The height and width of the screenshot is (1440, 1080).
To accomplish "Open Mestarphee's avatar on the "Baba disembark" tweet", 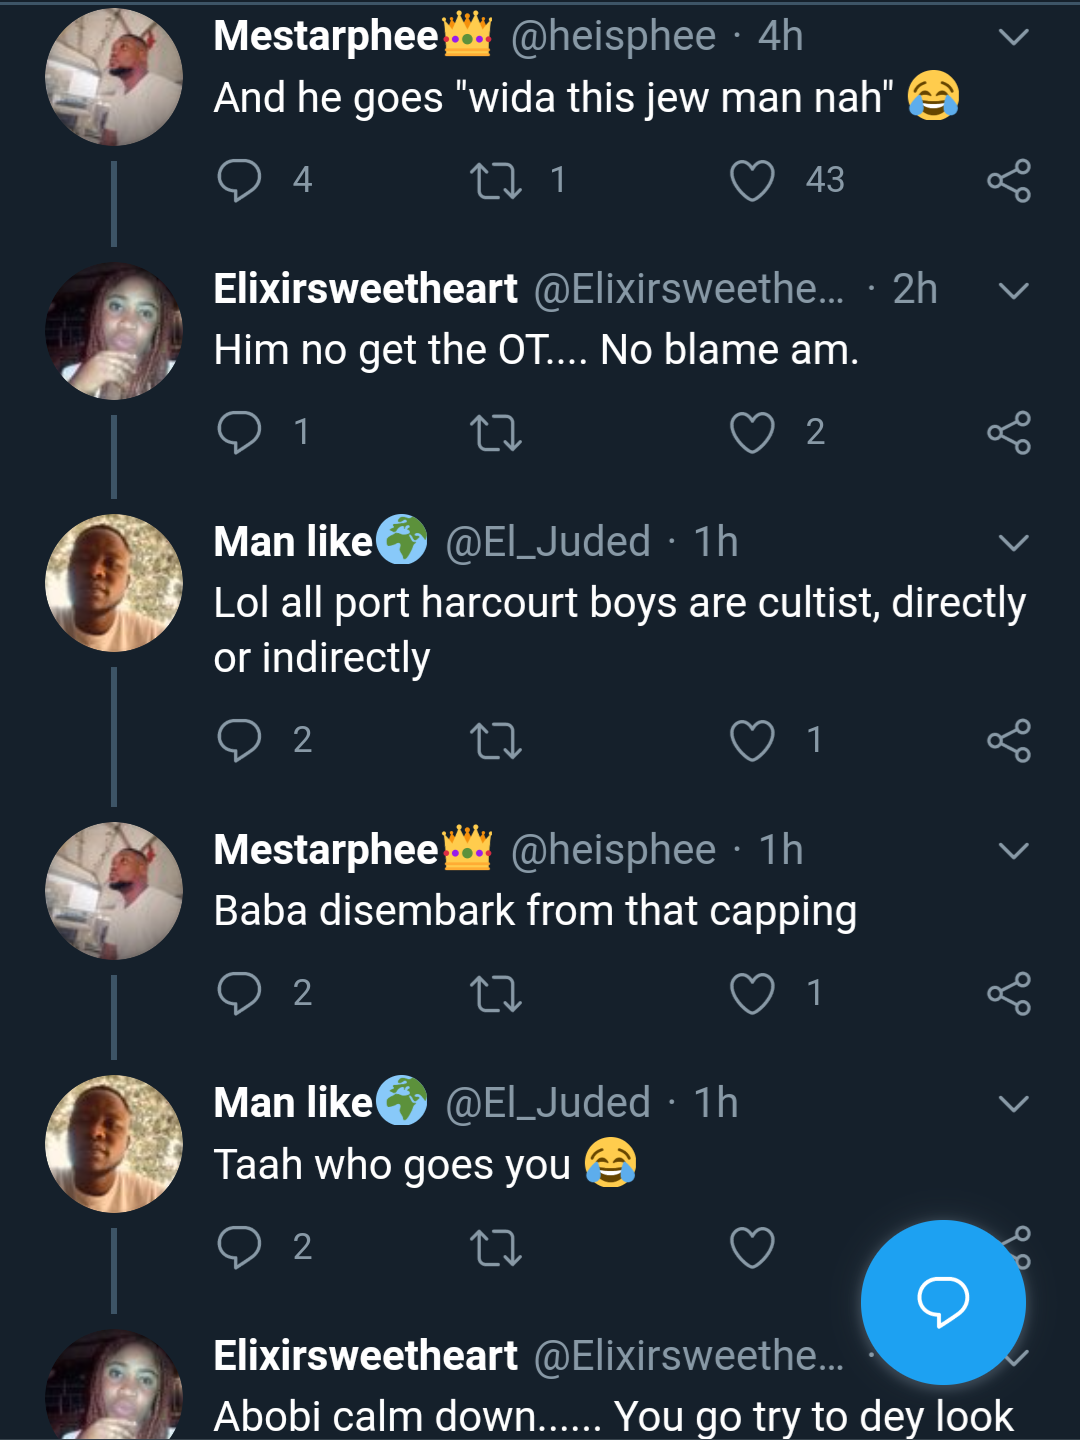I will pyautogui.click(x=114, y=891).
